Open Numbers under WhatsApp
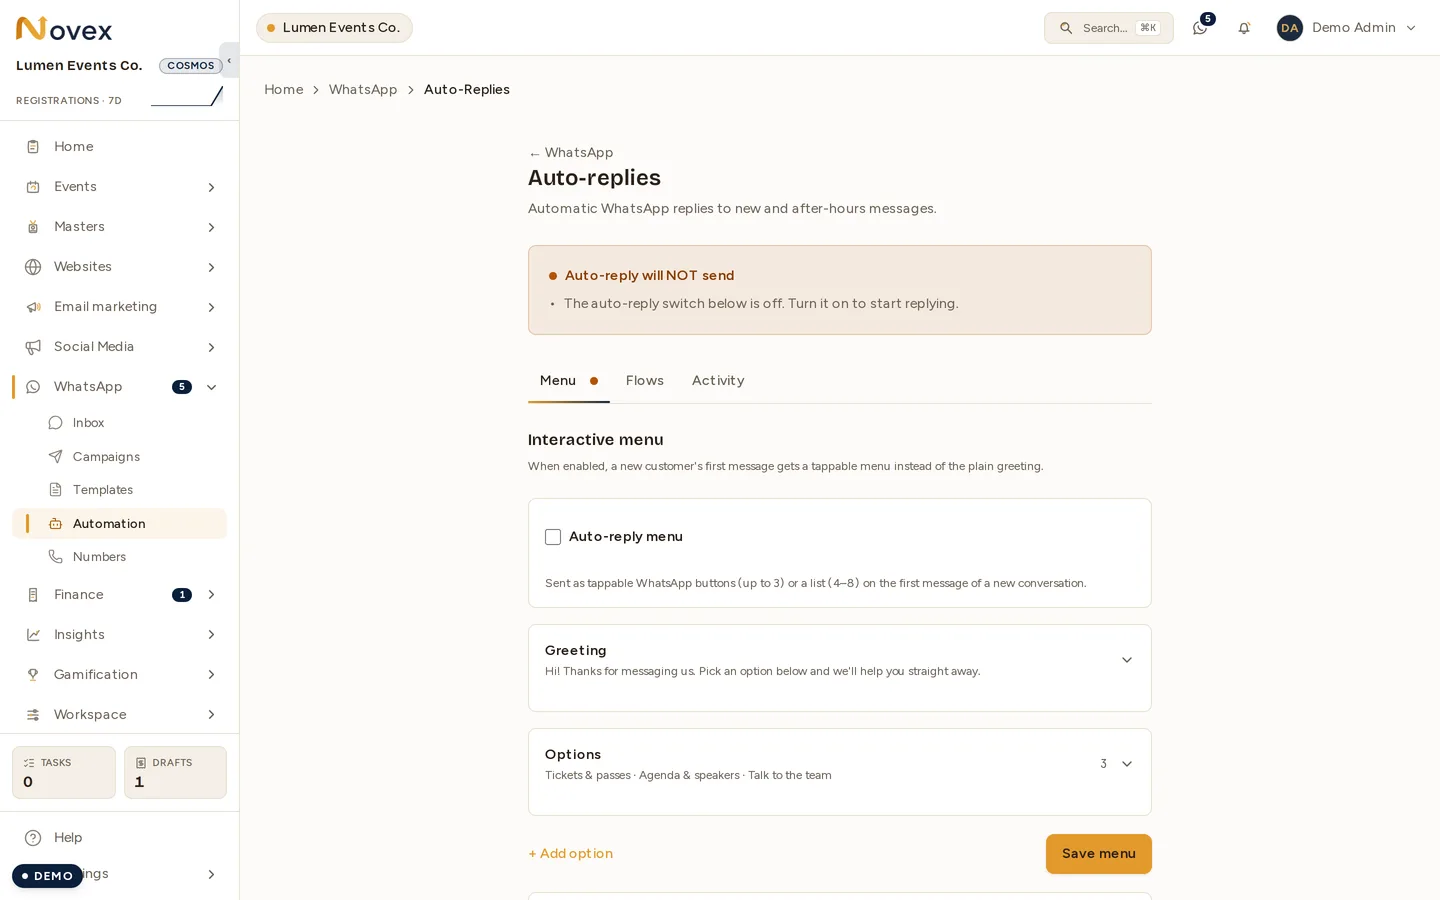 pos(99,557)
